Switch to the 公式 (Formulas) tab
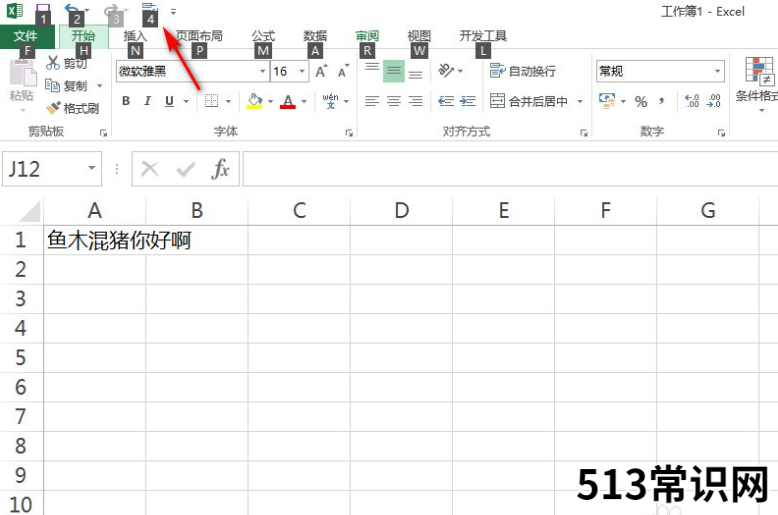The height and width of the screenshot is (515, 778). pos(263,36)
